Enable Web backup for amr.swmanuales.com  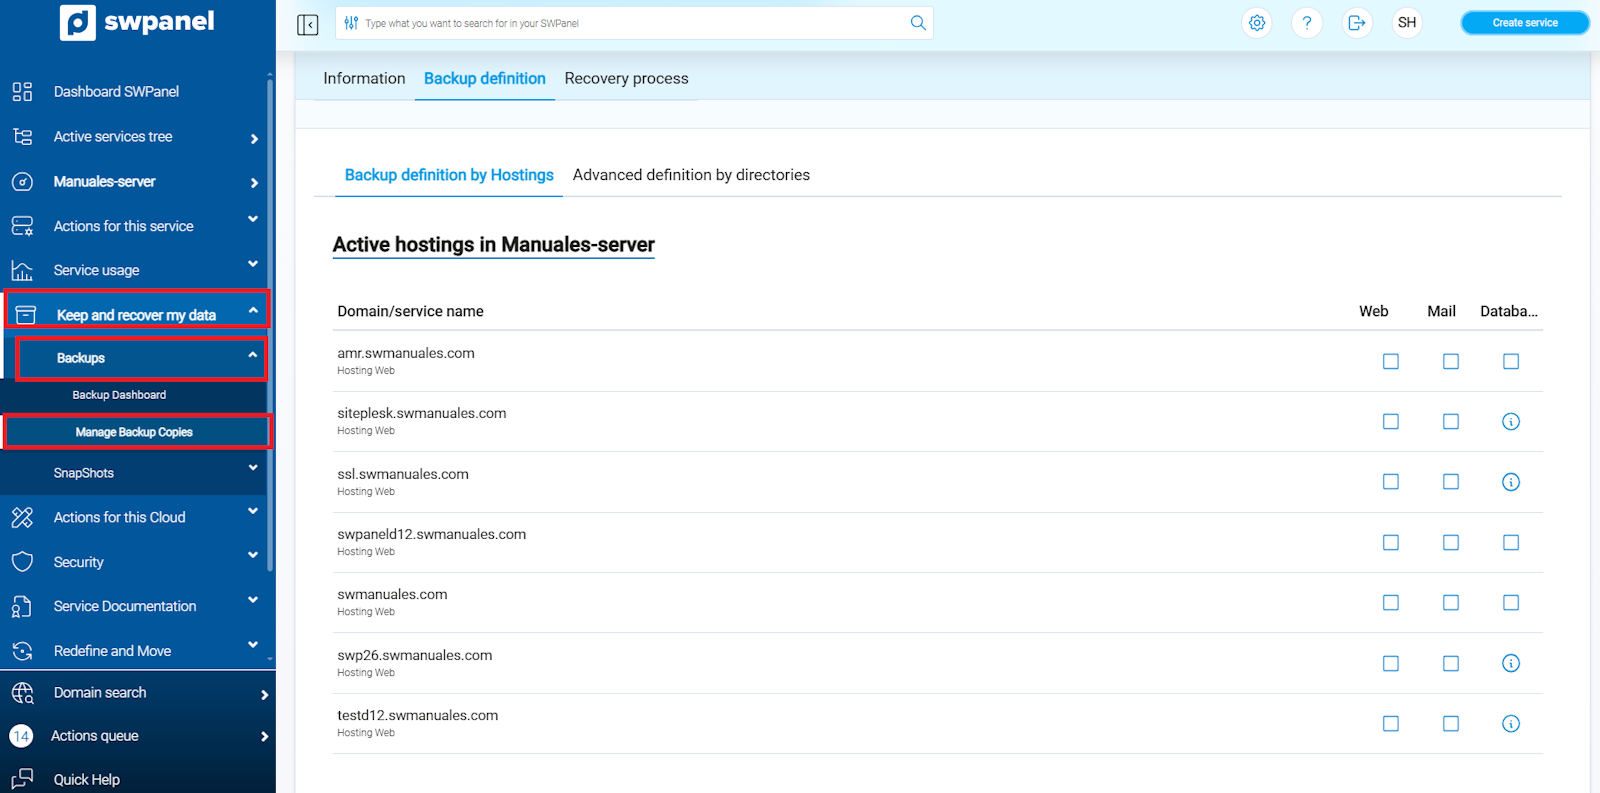click(1391, 361)
